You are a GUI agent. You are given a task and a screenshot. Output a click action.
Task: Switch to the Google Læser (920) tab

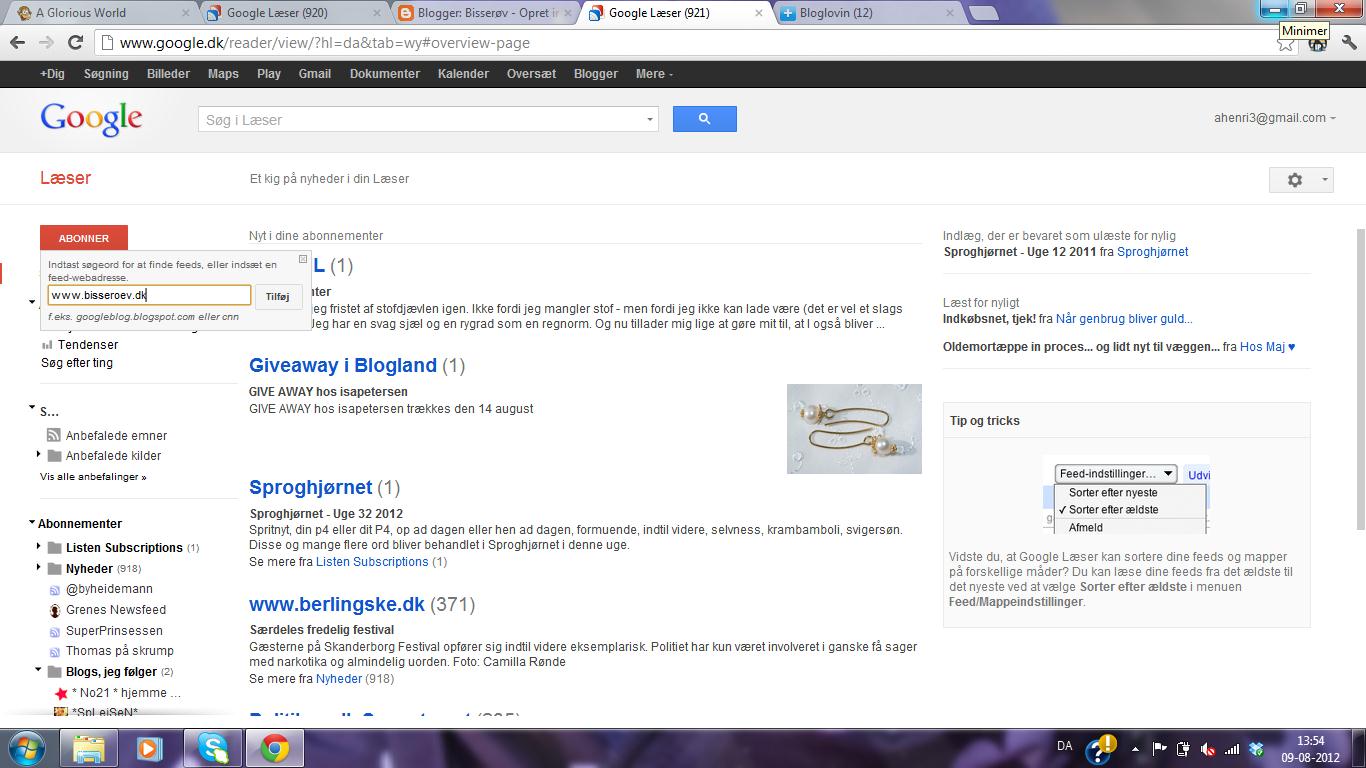click(x=292, y=13)
